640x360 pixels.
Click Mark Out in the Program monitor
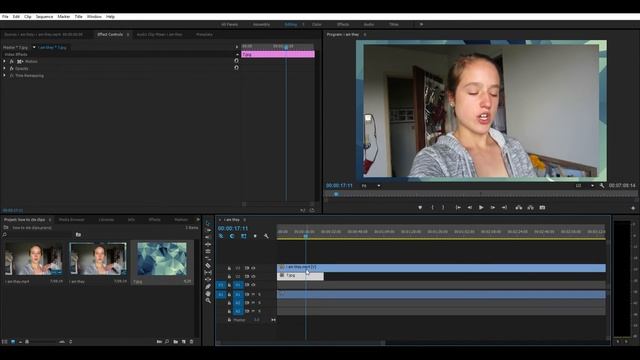pos(443,208)
